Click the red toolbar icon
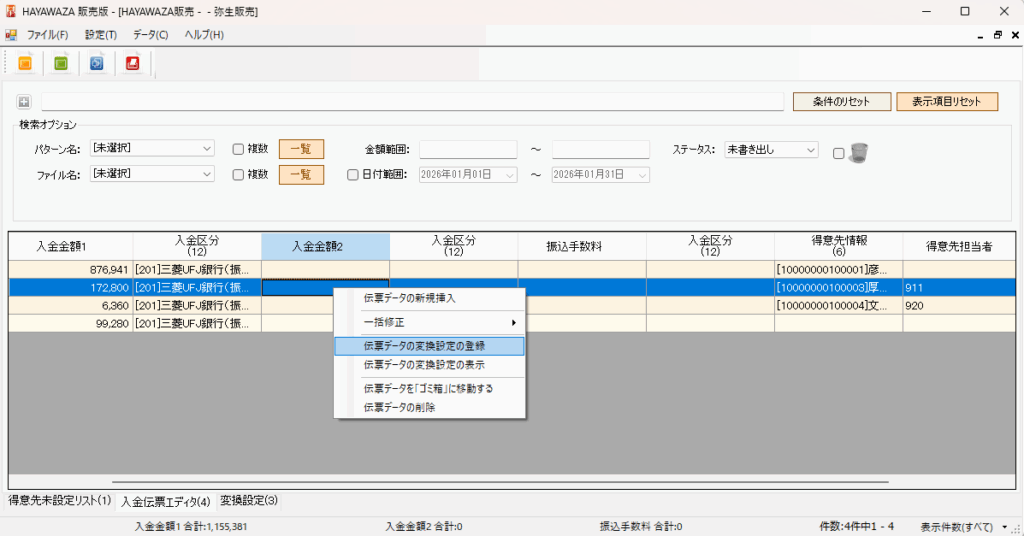This screenshot has width=1024, height=536. (132, 63)
